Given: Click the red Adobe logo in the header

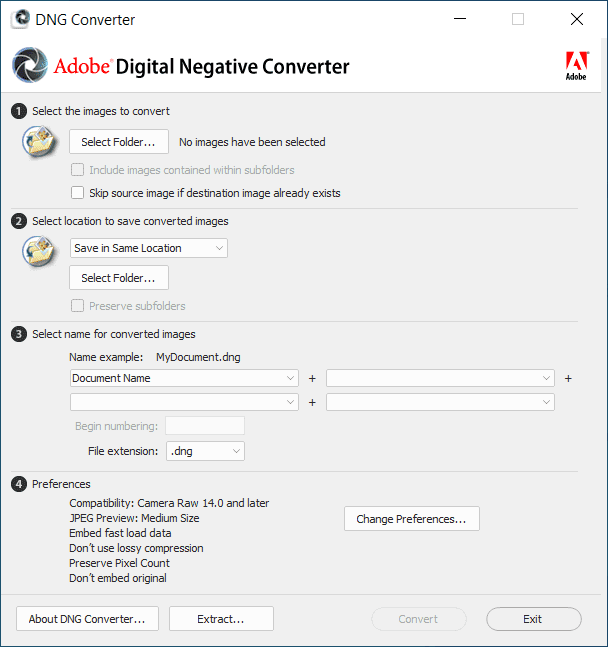Looking at the screenshot, I should (577, 66).
